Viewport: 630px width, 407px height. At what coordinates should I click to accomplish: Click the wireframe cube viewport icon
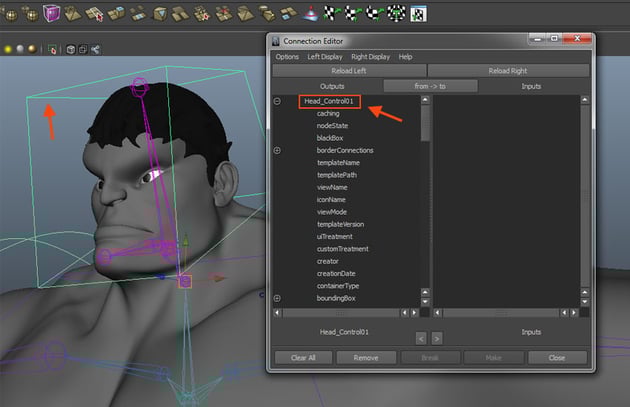point(71,48)
